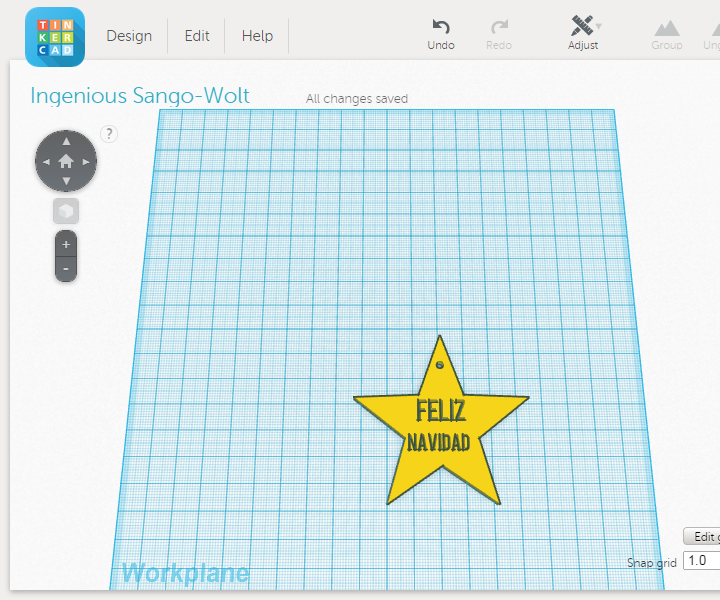
Task: Select the NAVIDAD text on star
Action: pos(439,443)
